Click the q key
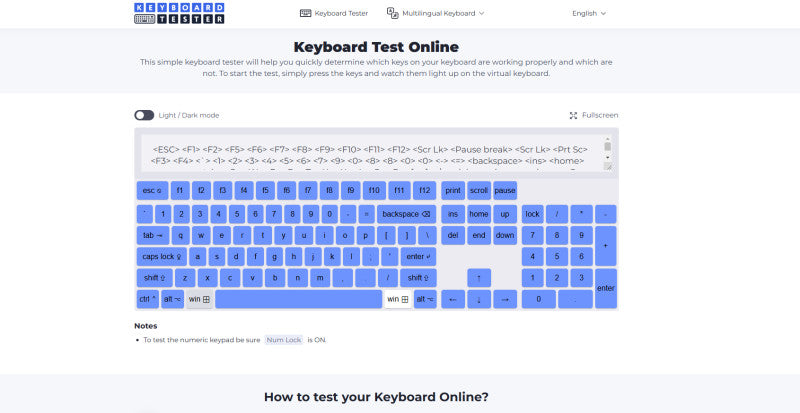Screen dimensions: 800x413 (181, 235)
